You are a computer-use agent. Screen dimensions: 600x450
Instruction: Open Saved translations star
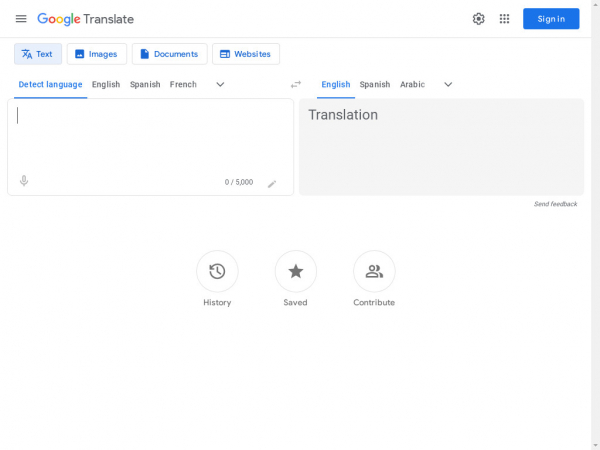(x=296, y=271)
